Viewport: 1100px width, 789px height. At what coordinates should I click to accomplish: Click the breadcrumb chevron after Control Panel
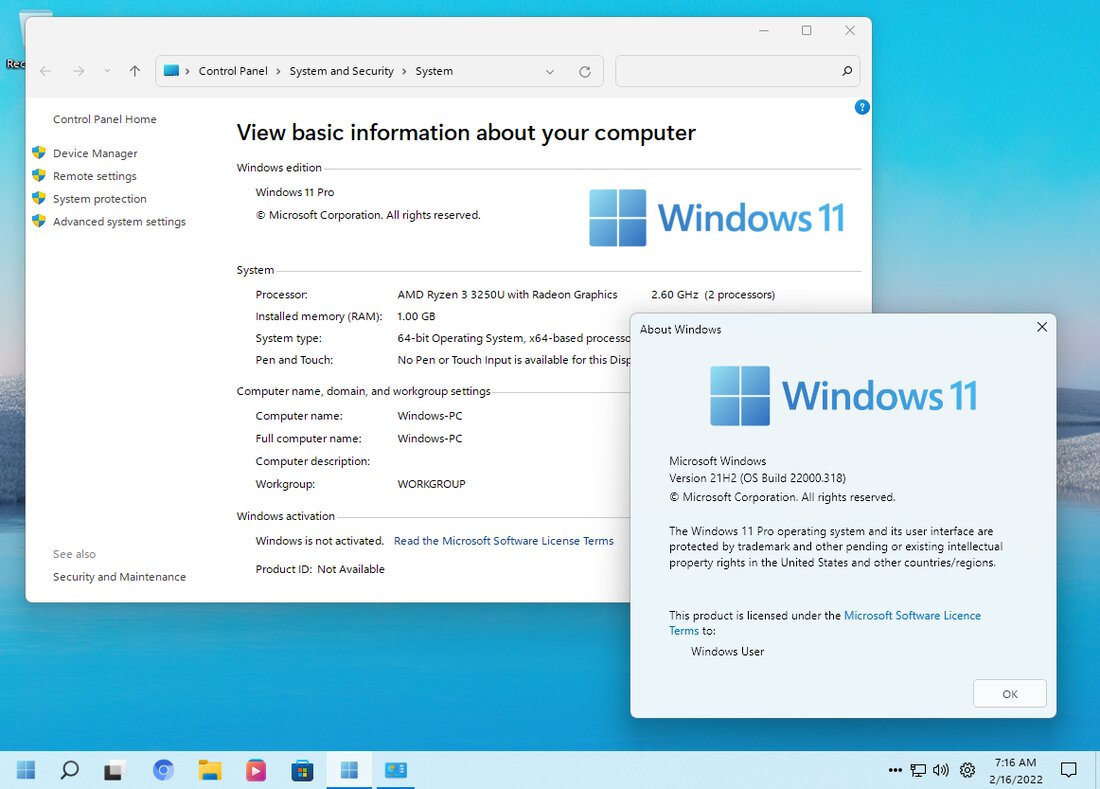[279, 72]
